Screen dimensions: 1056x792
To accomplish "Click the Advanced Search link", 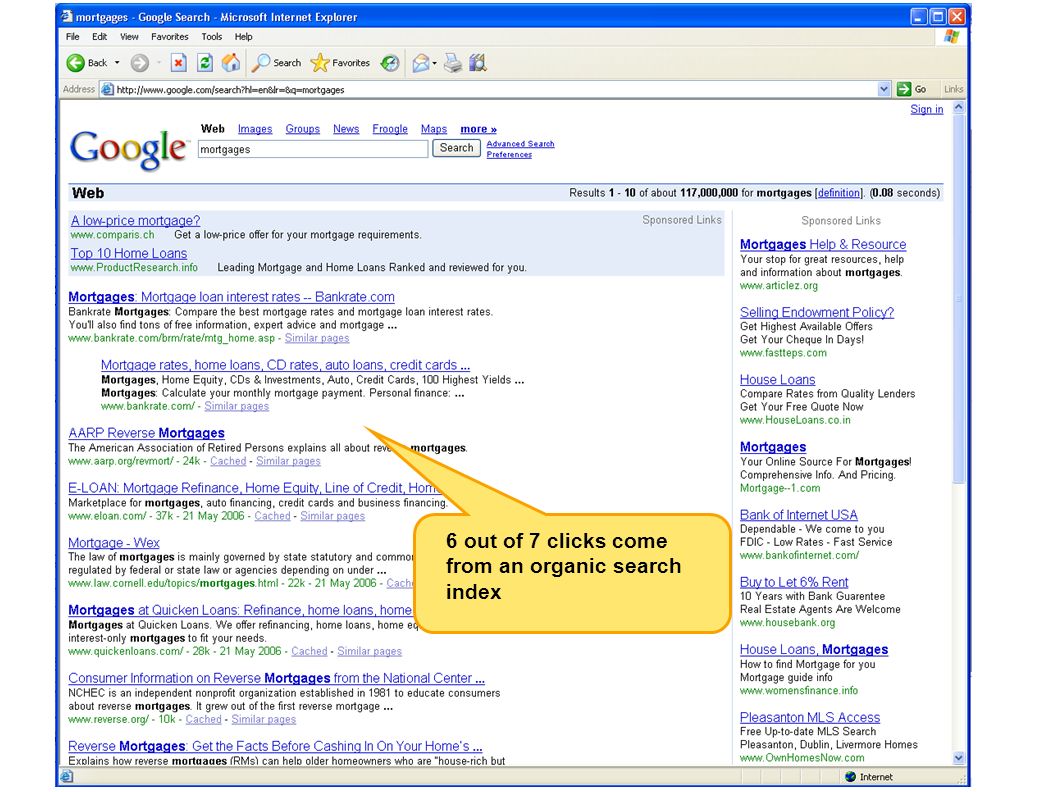I will pos(521,143).
